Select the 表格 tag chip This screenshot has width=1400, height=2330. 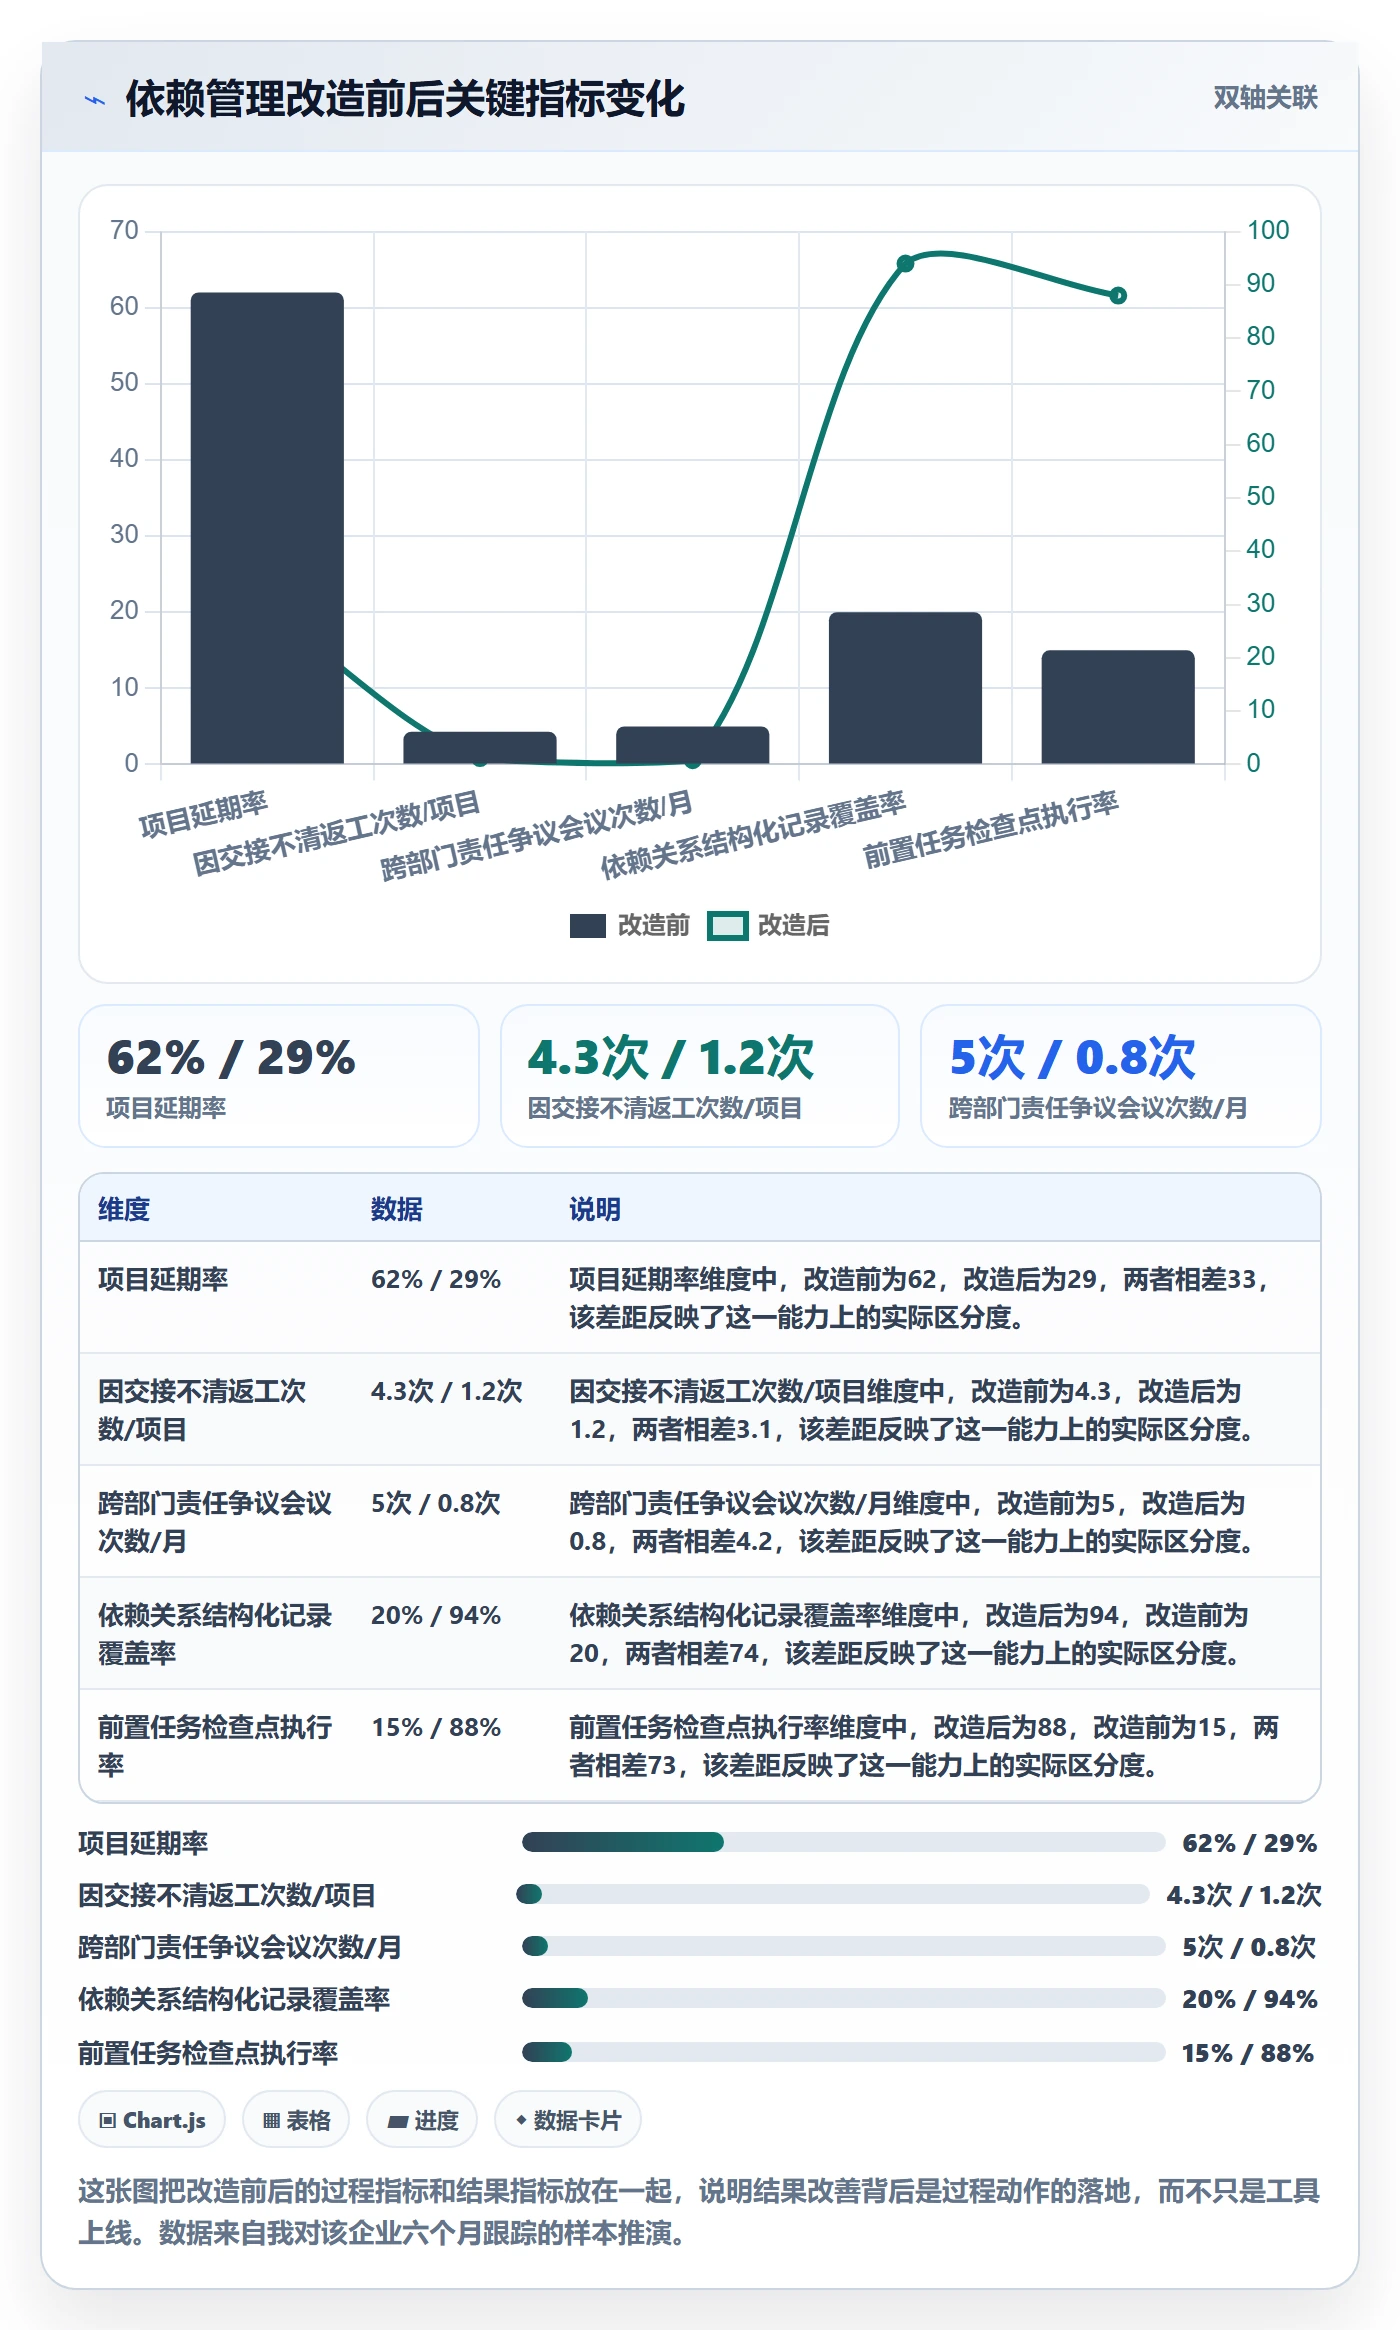296,2120
